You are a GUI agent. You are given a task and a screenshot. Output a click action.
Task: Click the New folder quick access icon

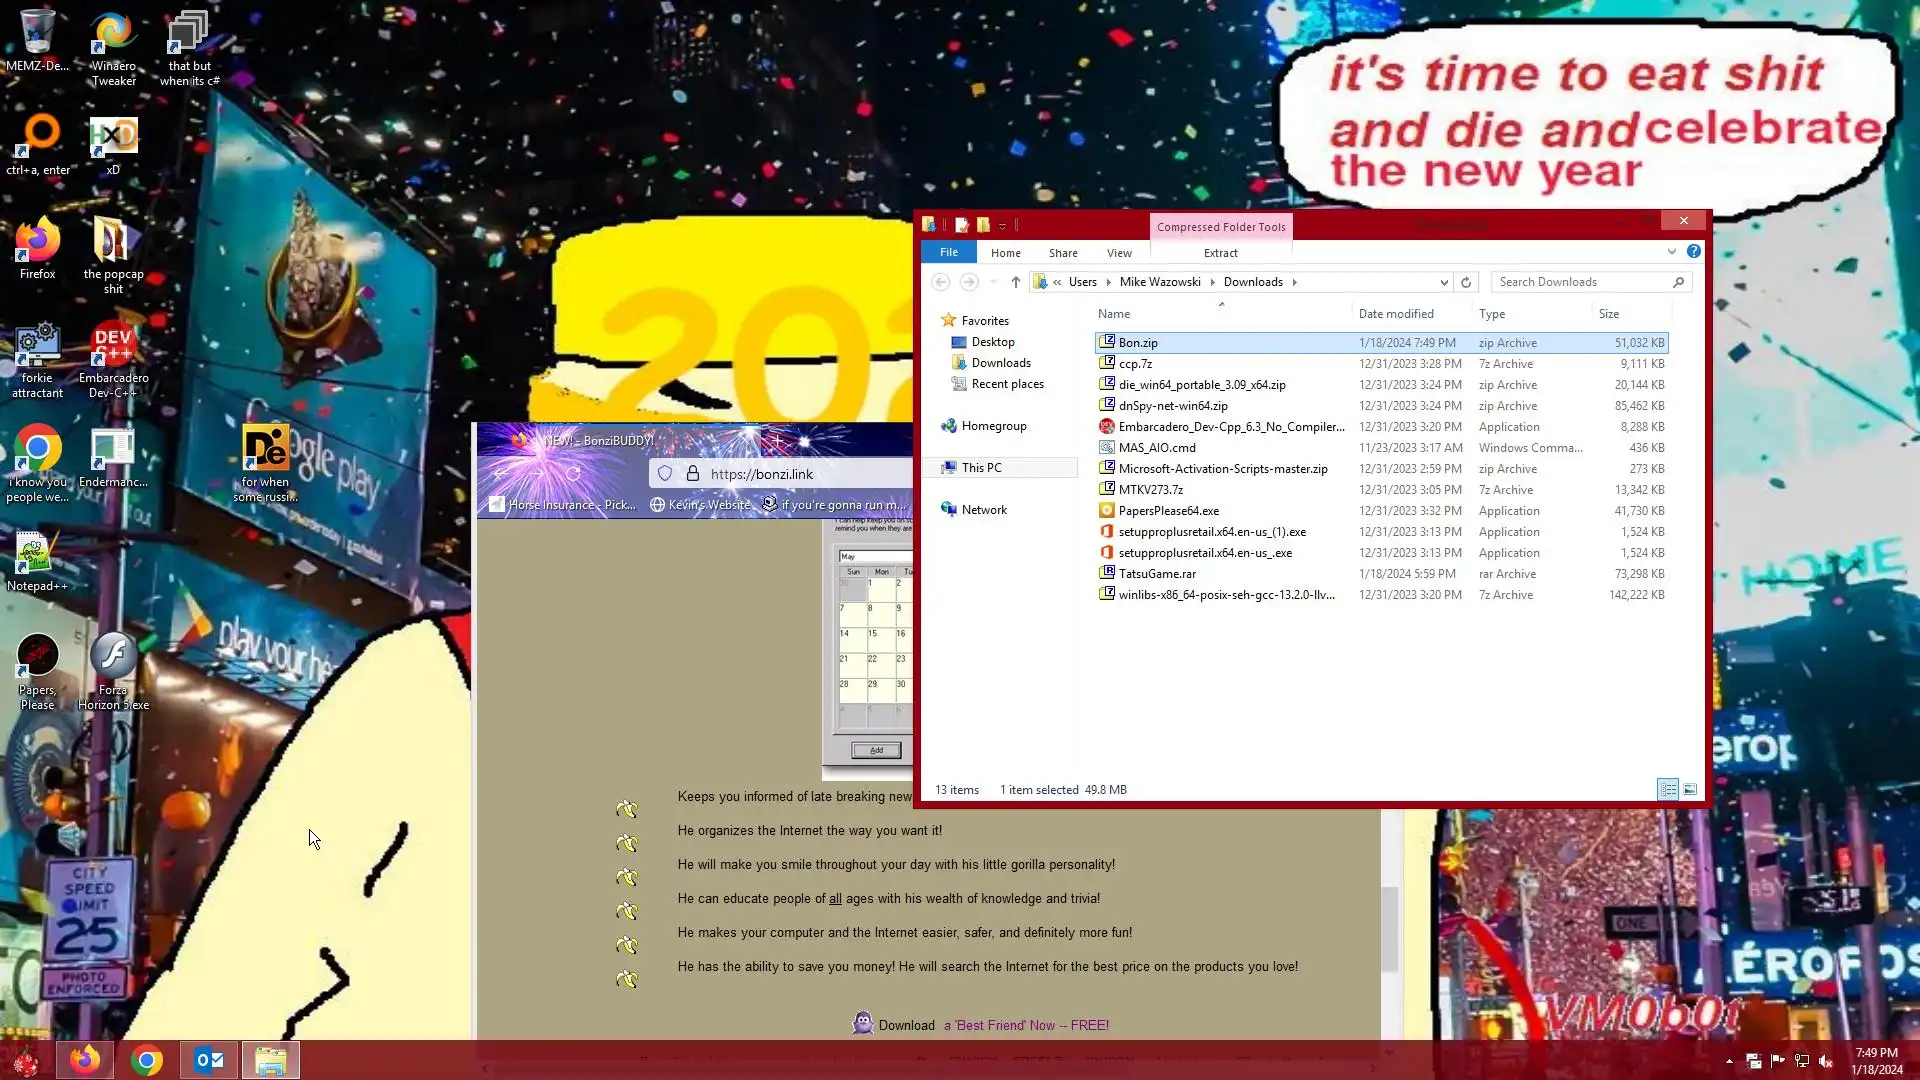pos(983,225)
